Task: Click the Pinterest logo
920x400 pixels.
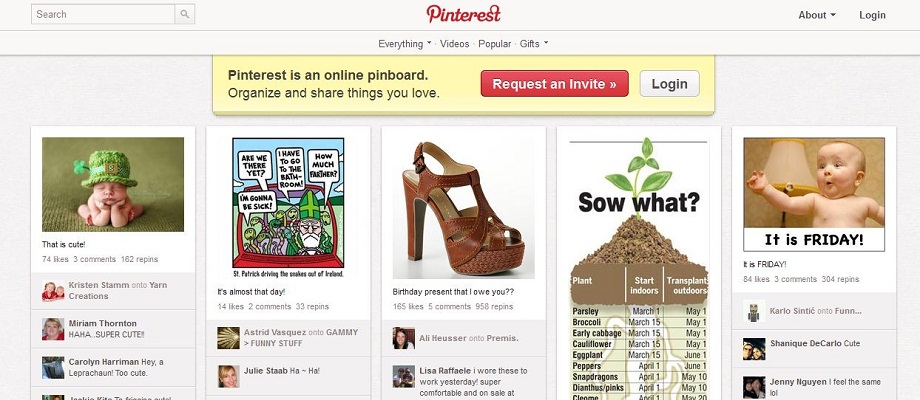Action: tap(464, 13)
